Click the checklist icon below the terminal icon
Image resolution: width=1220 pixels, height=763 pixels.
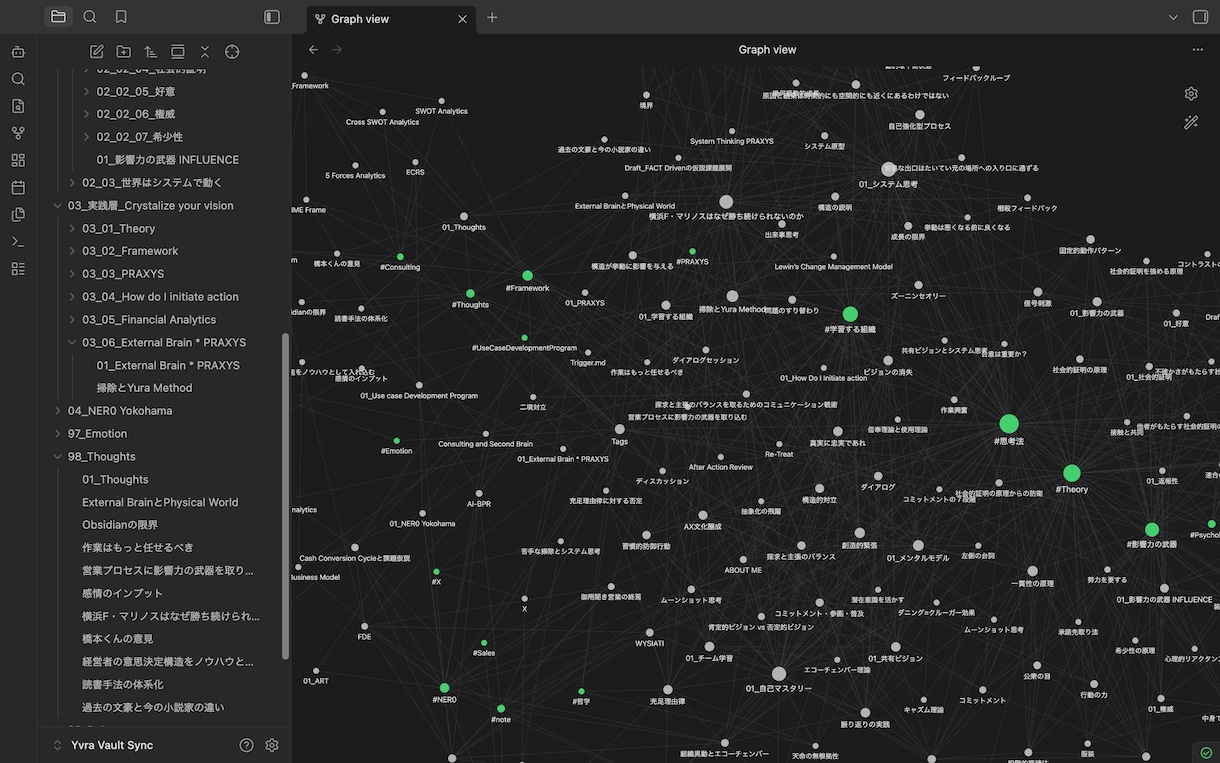tap(18, 268)
